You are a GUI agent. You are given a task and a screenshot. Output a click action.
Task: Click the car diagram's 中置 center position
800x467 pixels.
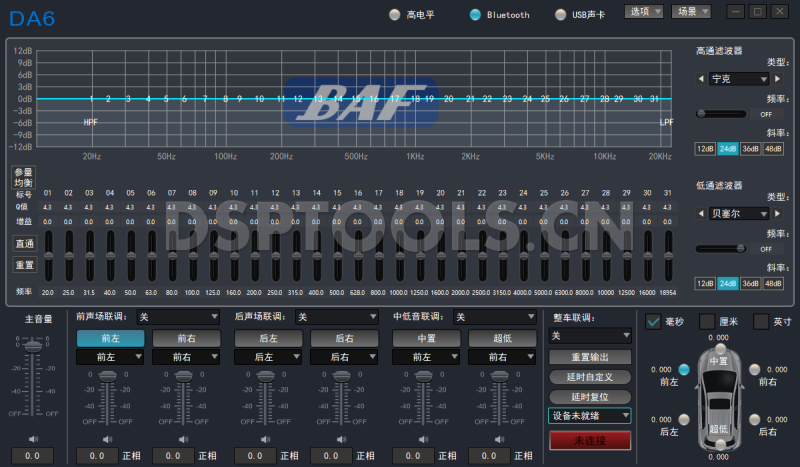pyautogui.click(x=718, y=361)
